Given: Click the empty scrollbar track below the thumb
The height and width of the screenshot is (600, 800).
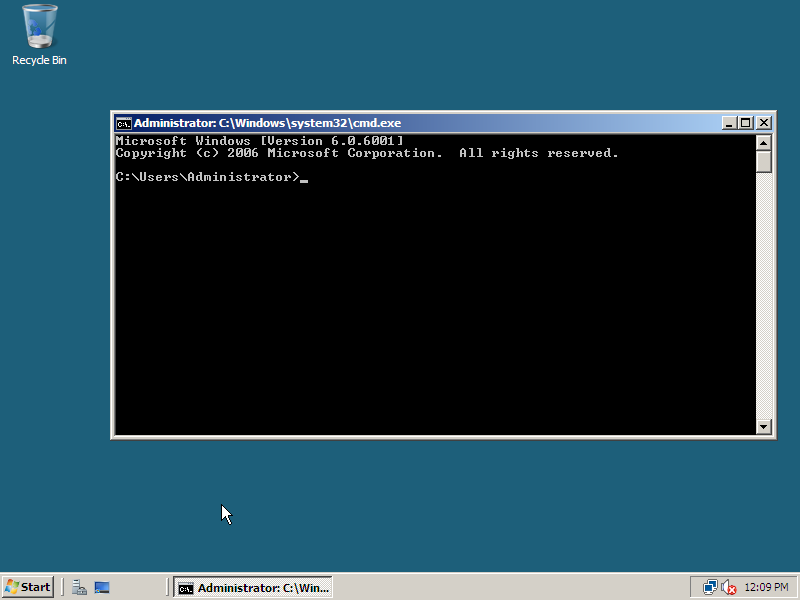Looking at the screenshot, I should click(x=764, y=300).
